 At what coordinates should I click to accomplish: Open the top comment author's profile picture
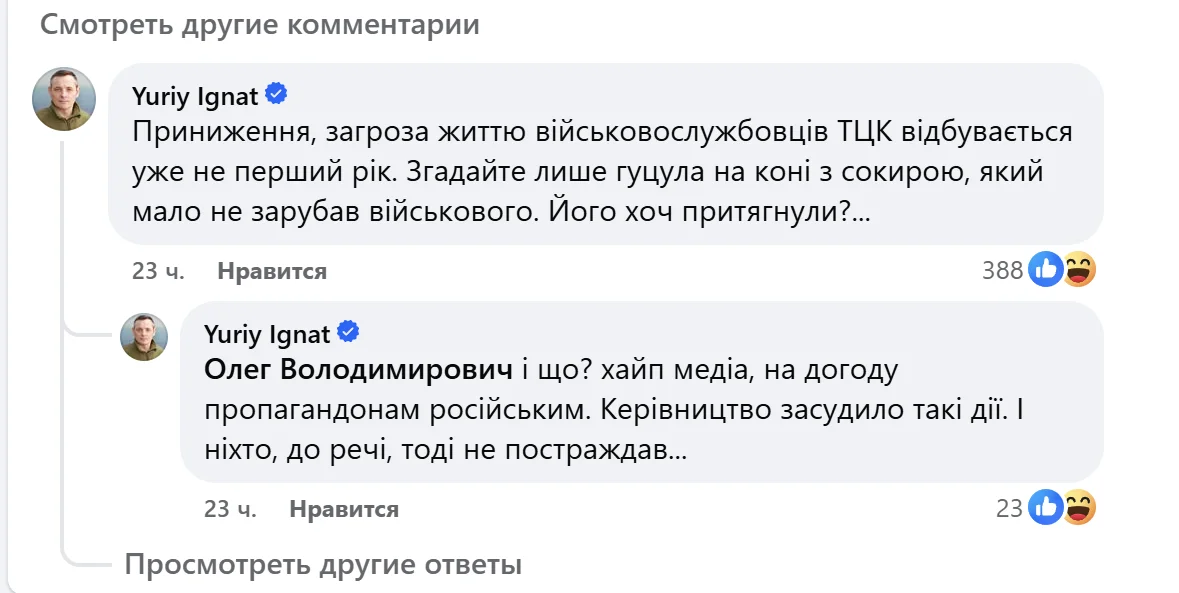[65, 99]
